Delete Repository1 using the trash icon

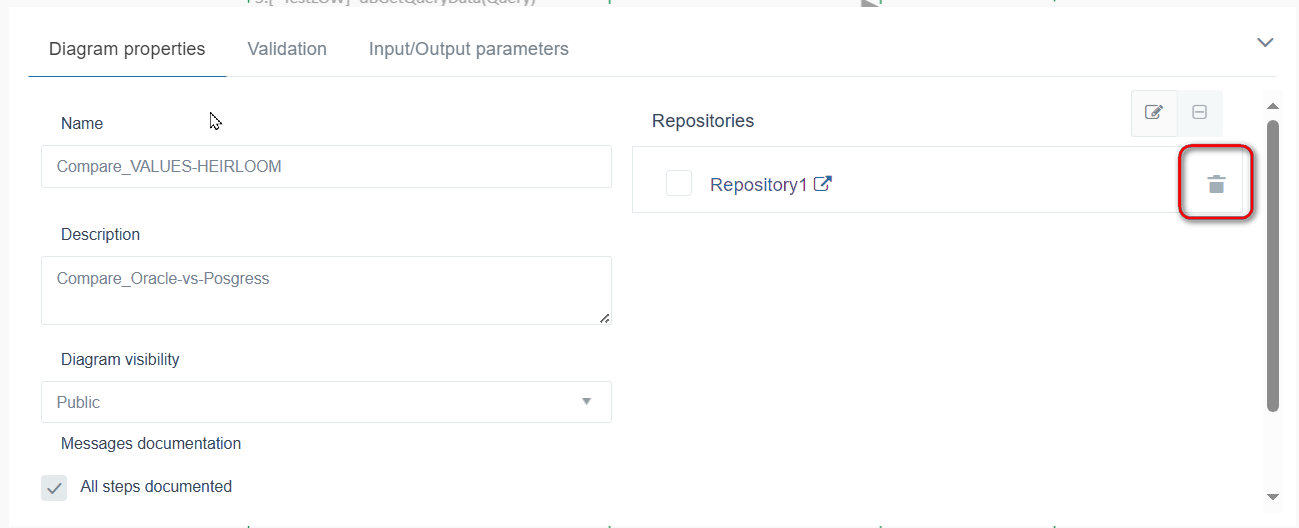1216,184
